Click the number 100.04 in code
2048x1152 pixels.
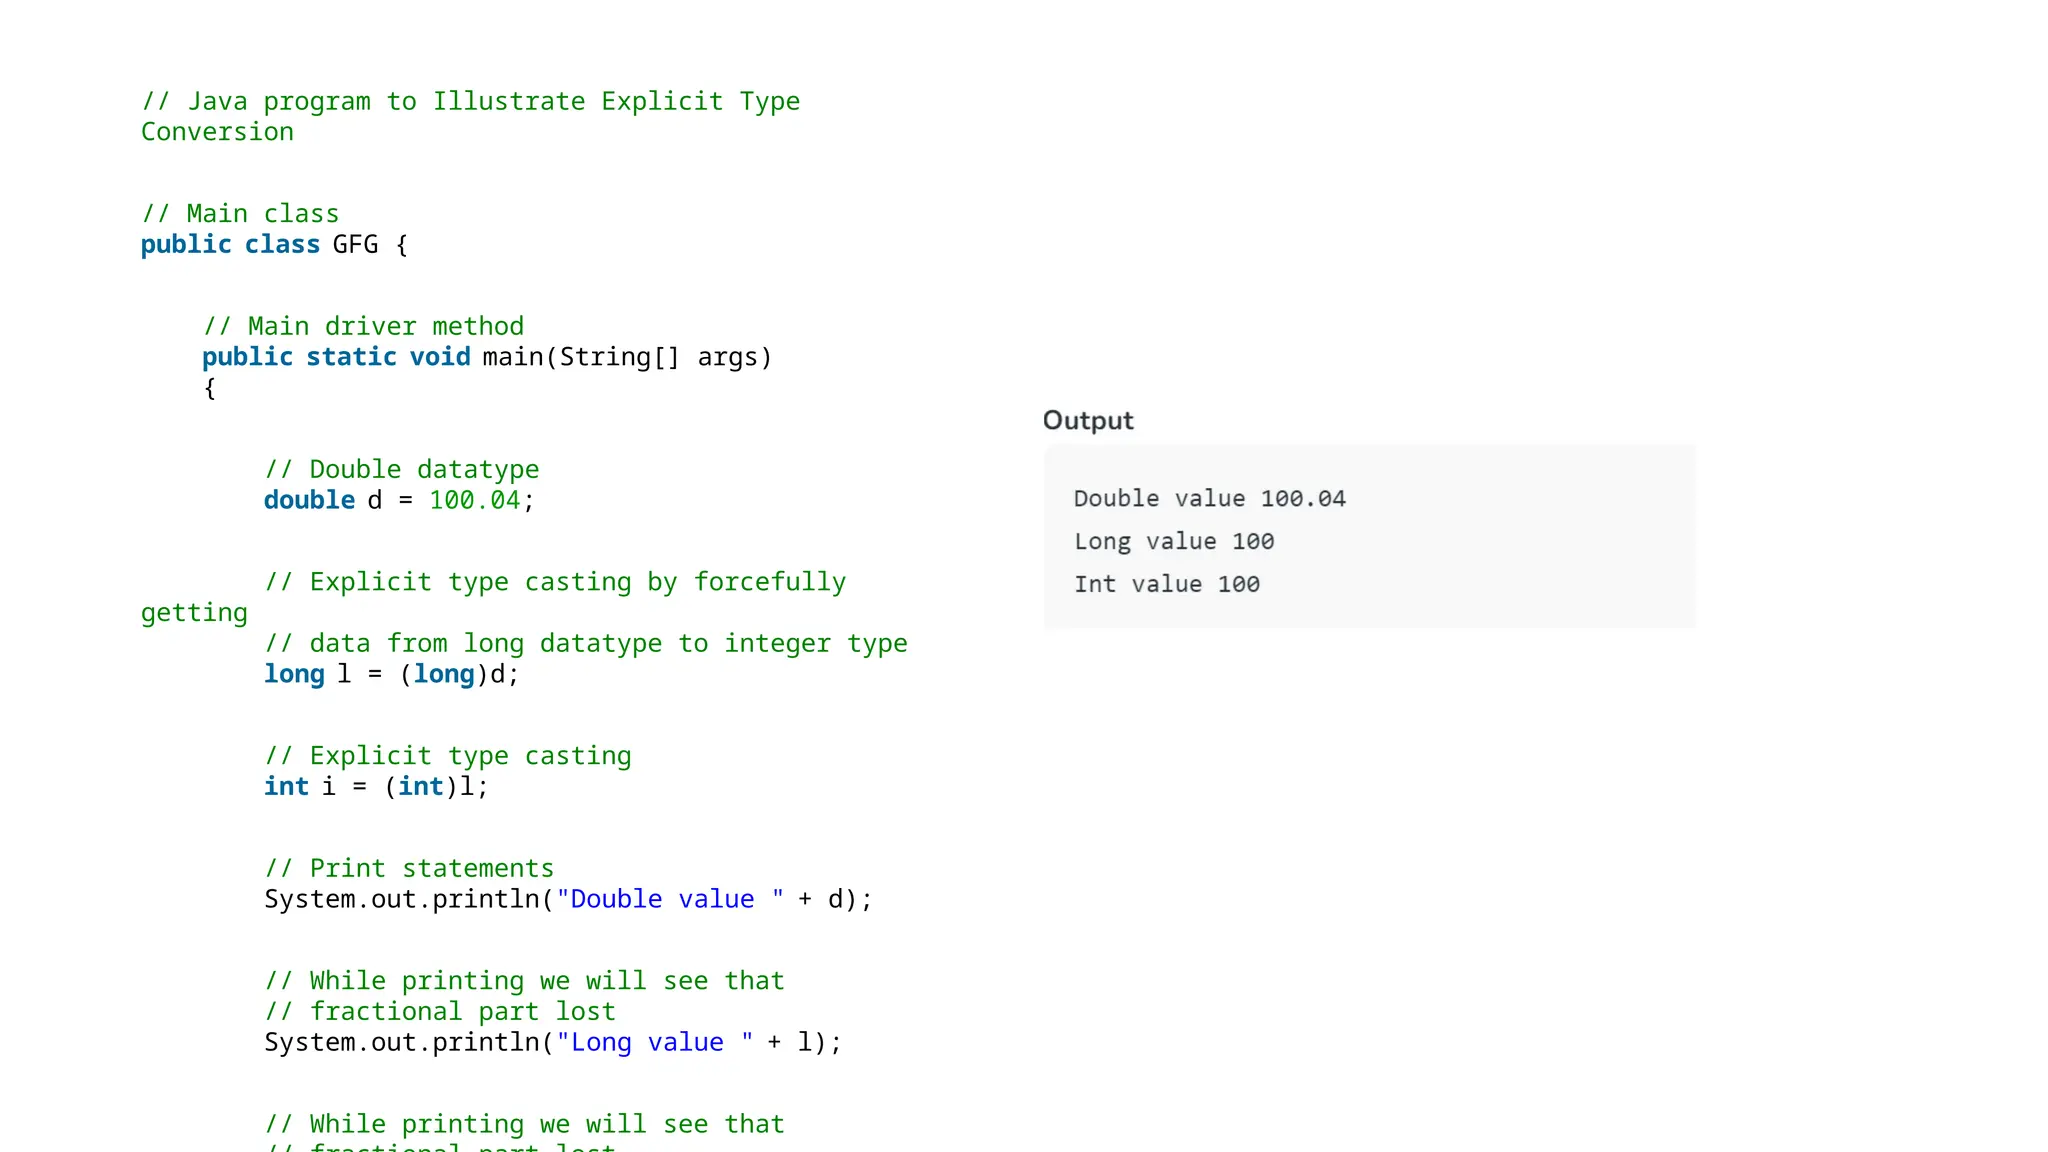pos(474,500)
